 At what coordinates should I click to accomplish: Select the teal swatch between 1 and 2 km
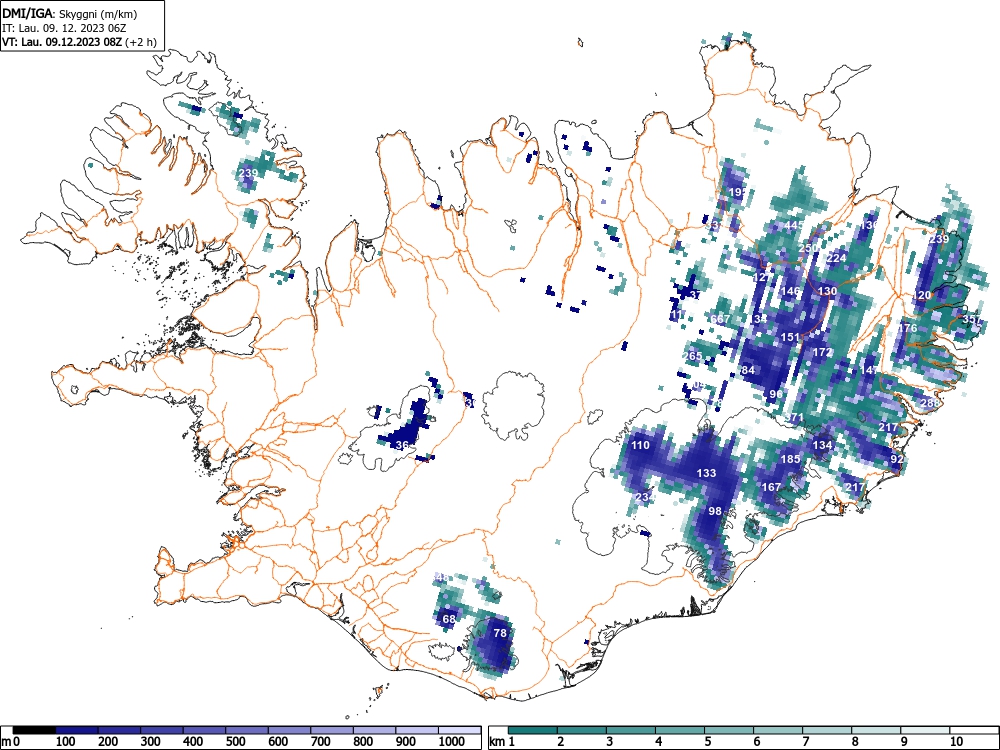point(533,729)
